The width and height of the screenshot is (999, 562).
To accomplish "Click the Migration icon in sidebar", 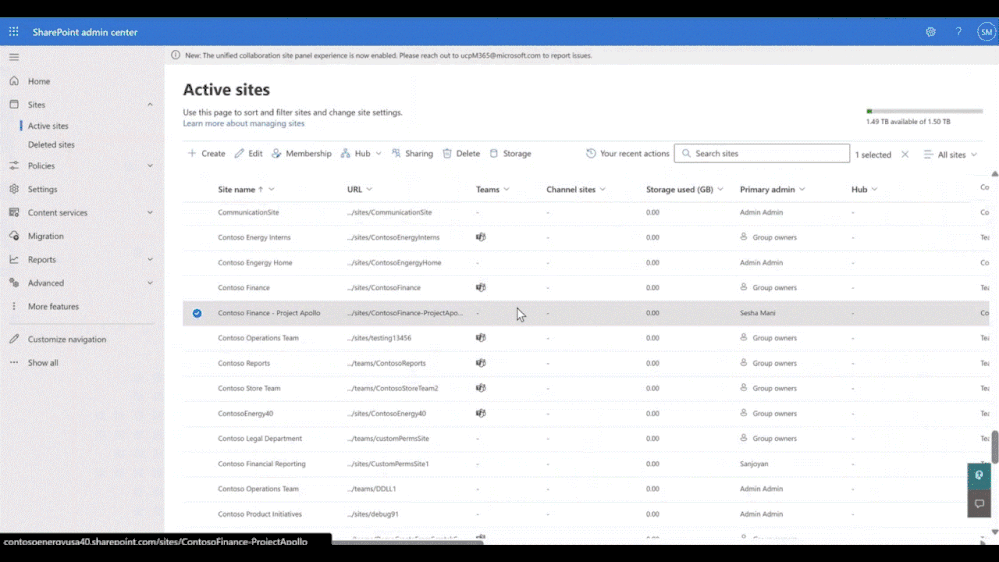I will (14, 236).
